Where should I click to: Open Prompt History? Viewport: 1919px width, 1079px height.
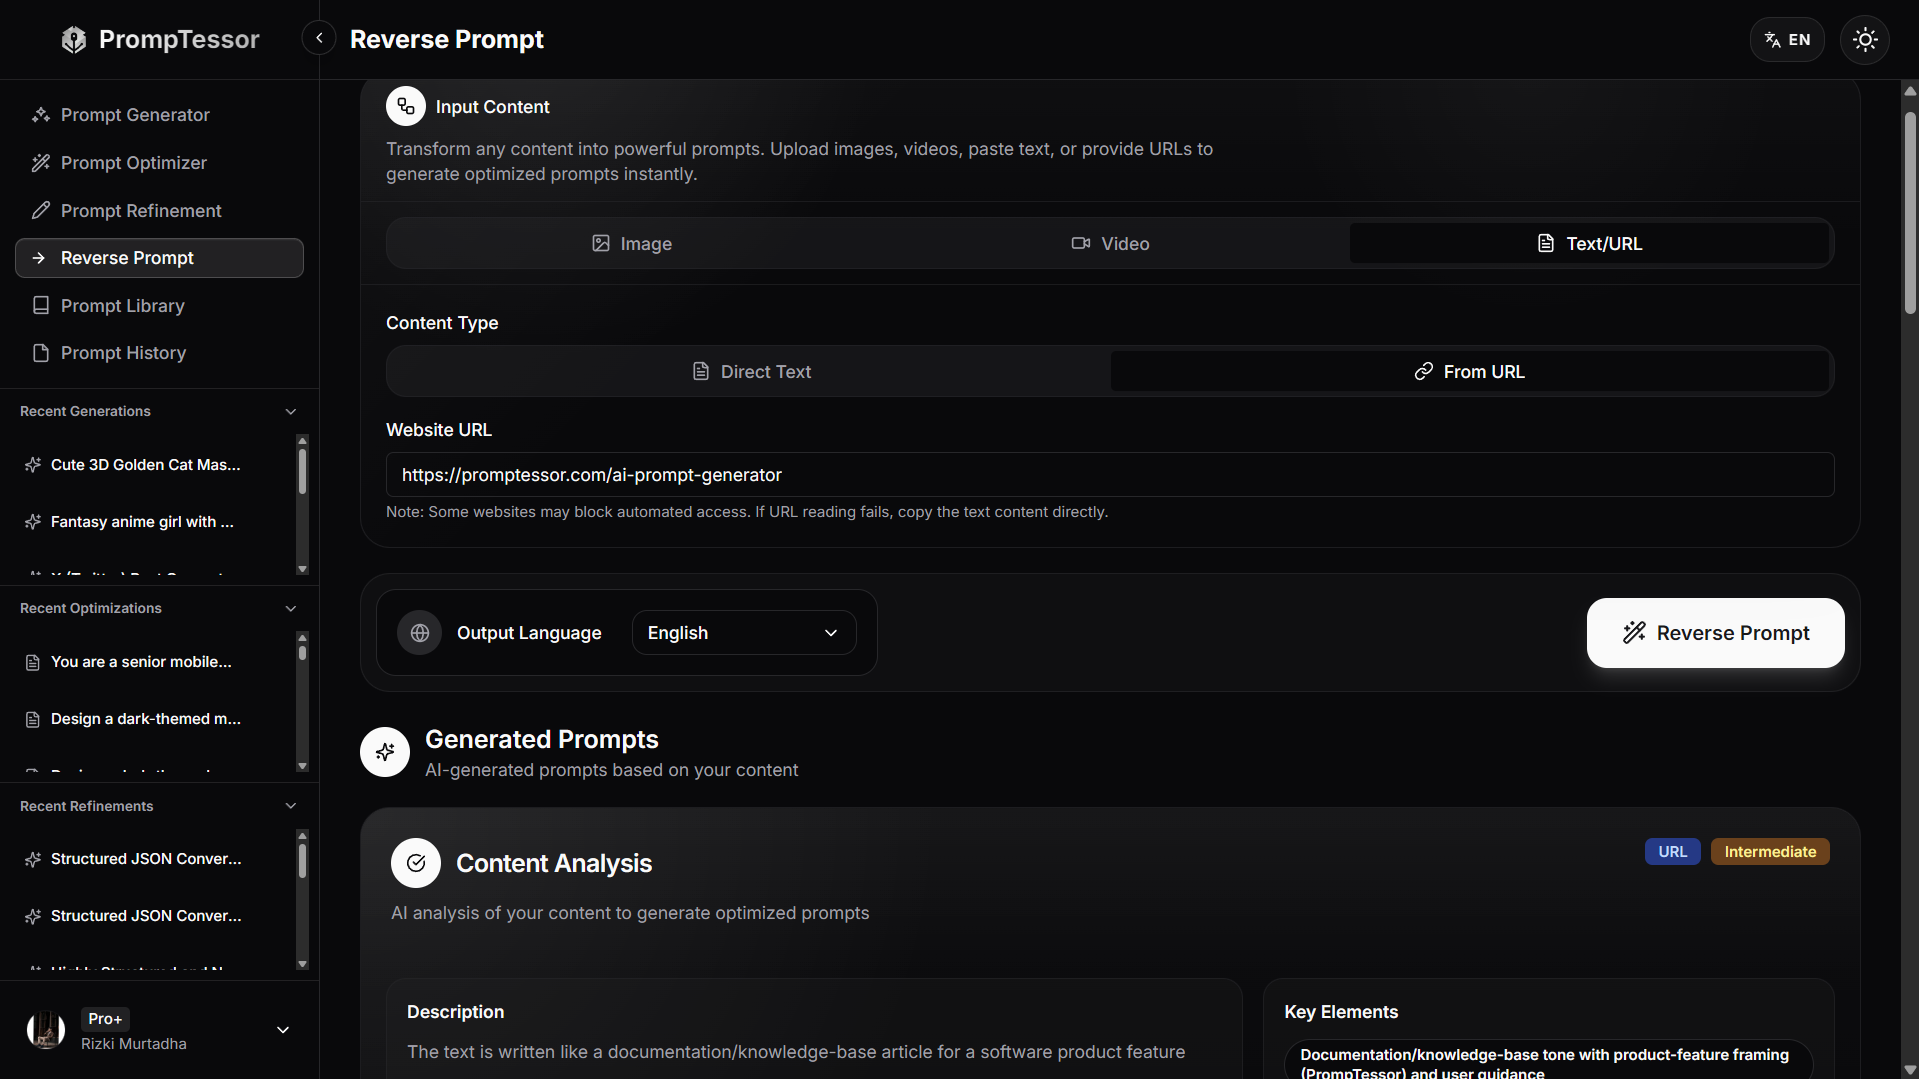(159, 353)
